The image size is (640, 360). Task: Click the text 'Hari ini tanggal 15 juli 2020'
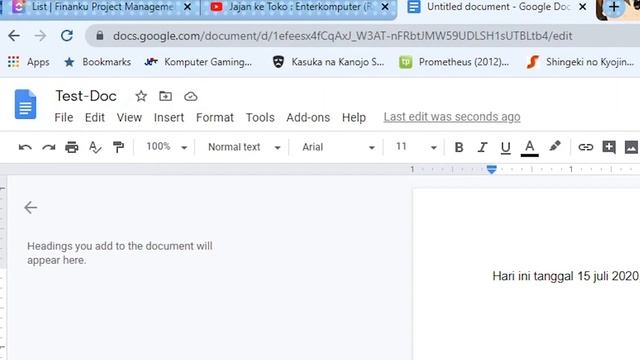[565, 276]
